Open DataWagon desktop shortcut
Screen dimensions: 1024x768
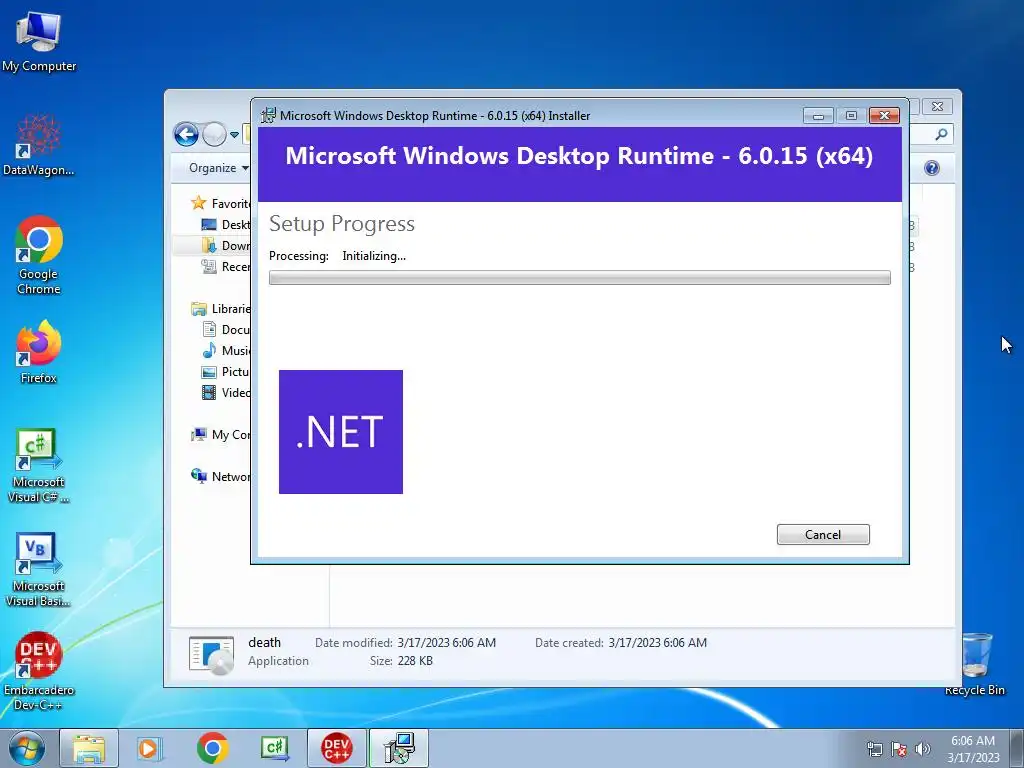point(39,144)
